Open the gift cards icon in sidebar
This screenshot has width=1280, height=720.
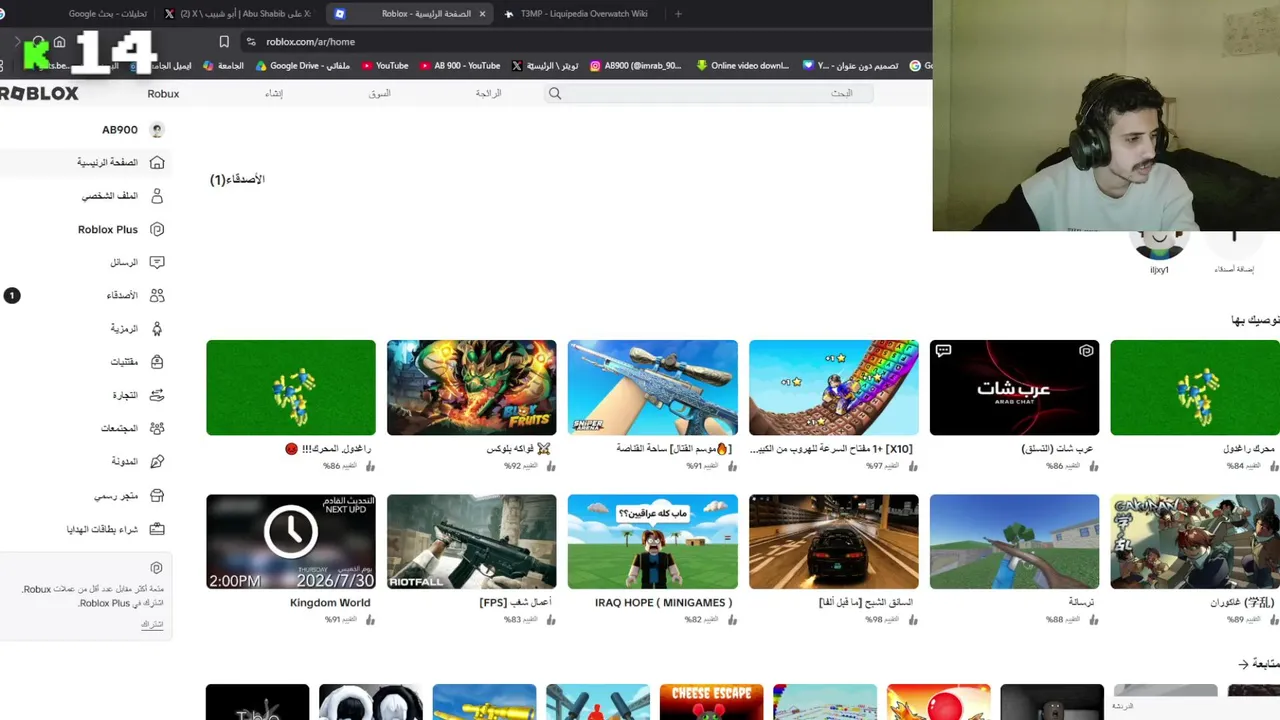(x=157, y=529)
